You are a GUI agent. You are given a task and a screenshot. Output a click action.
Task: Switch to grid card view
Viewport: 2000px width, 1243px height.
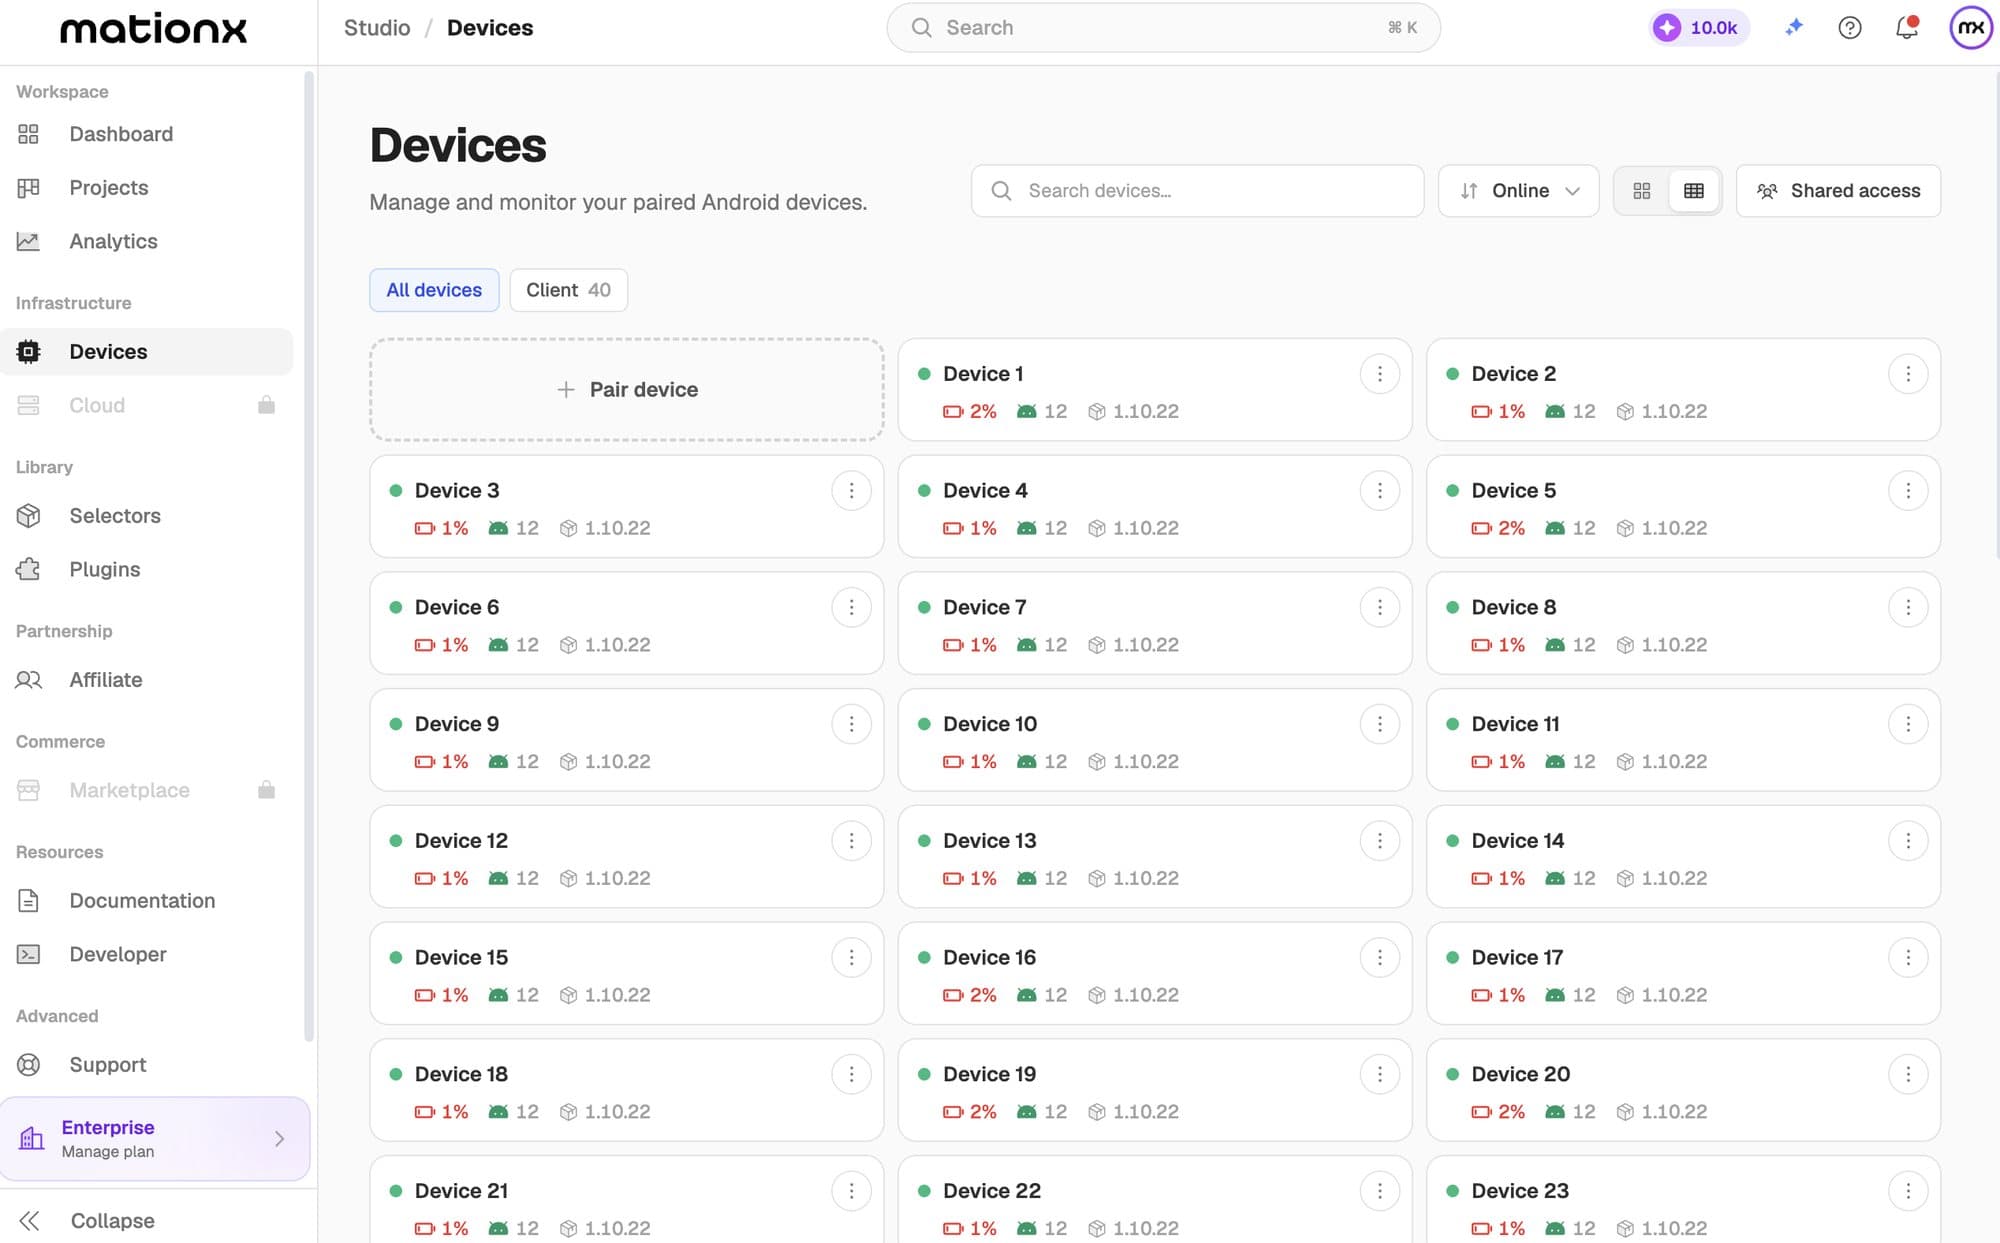pyautogui.click(x=1641, y=191)
